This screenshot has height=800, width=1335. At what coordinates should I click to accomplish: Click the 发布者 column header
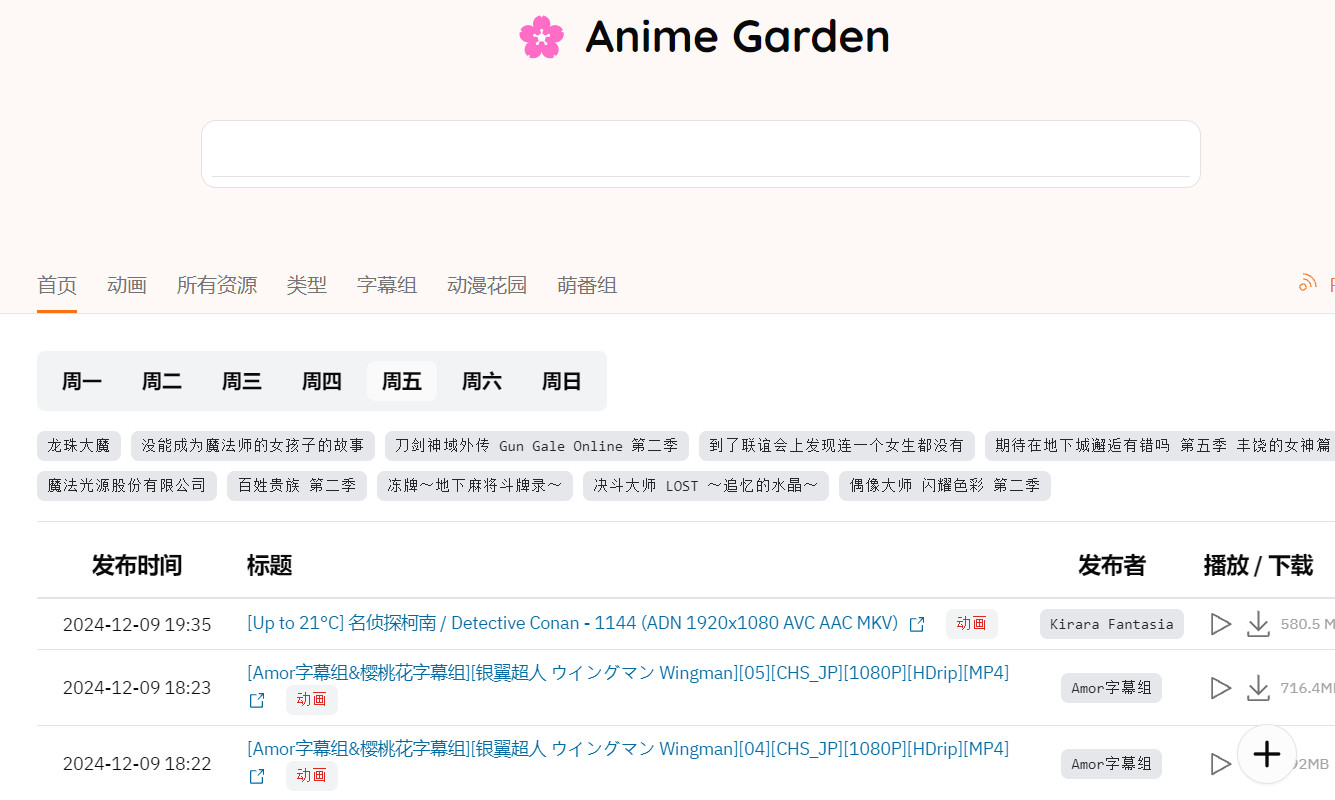click(x=1112, y=565)
